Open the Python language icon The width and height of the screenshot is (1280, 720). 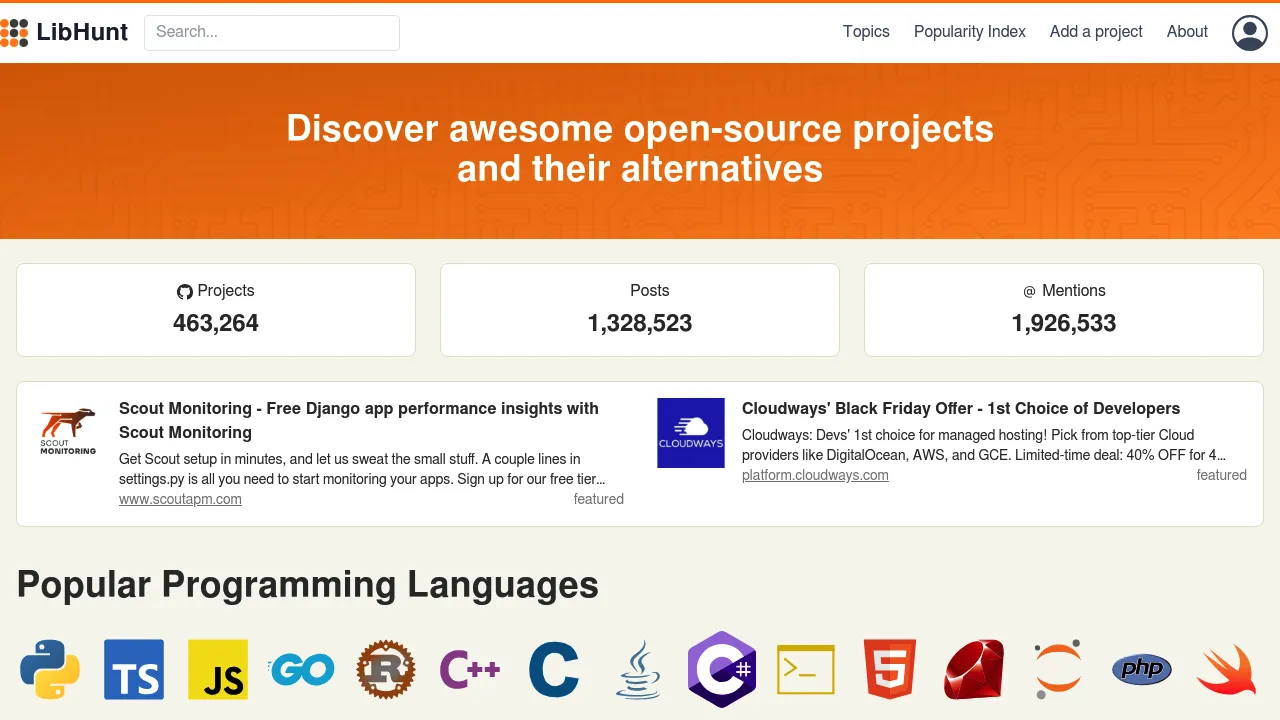click(50, 669)
